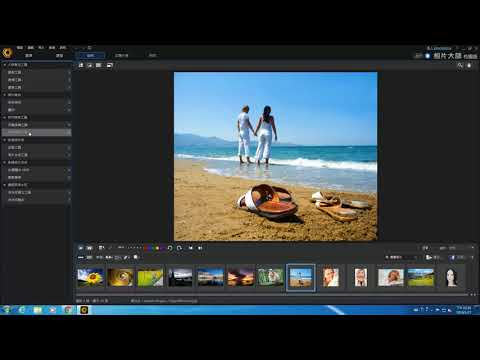Select the curly-haired woman thumbnail
Screen dimensions: 480x360
(391, 278)
